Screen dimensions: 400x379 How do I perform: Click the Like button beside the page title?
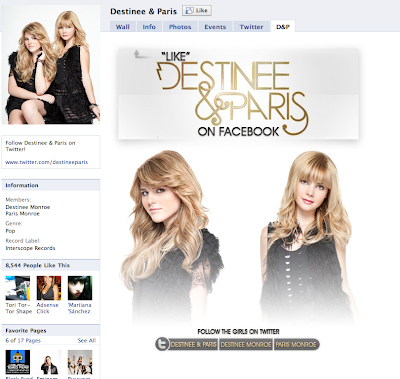click(197, 11)
